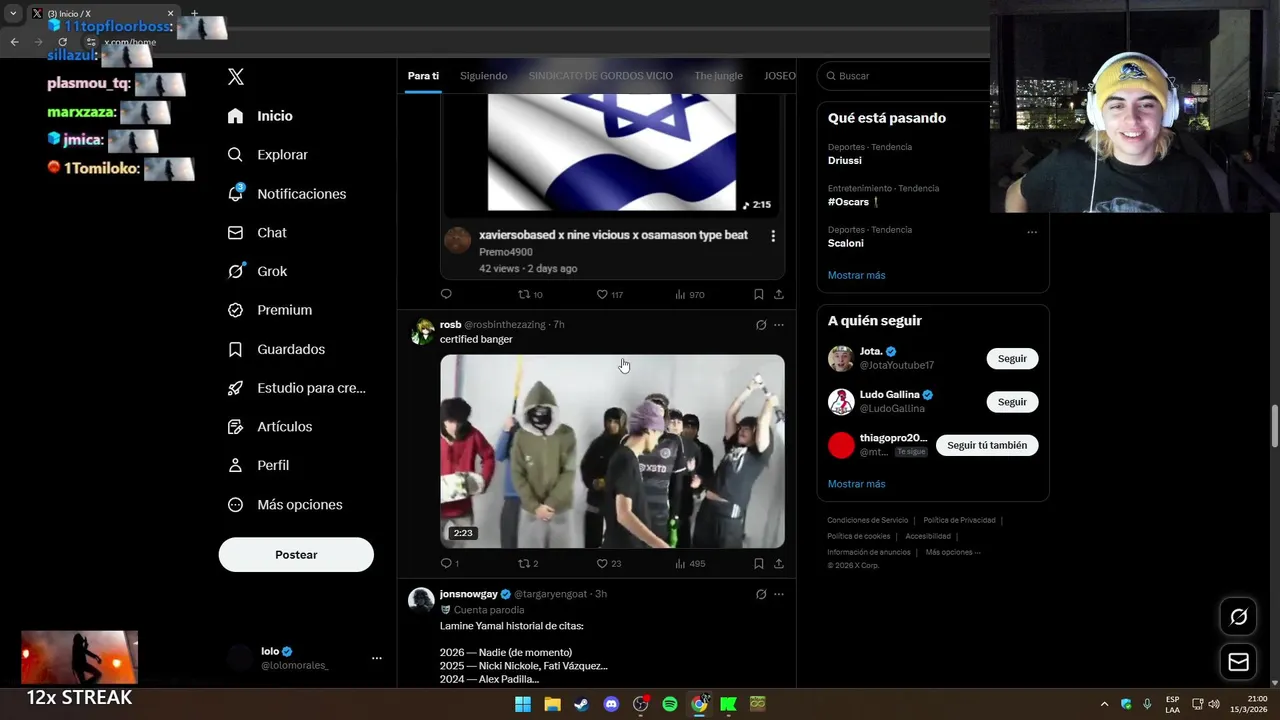Follow Jota. account
Viewport: 1280px width, 720px height.
[1012, 358]
